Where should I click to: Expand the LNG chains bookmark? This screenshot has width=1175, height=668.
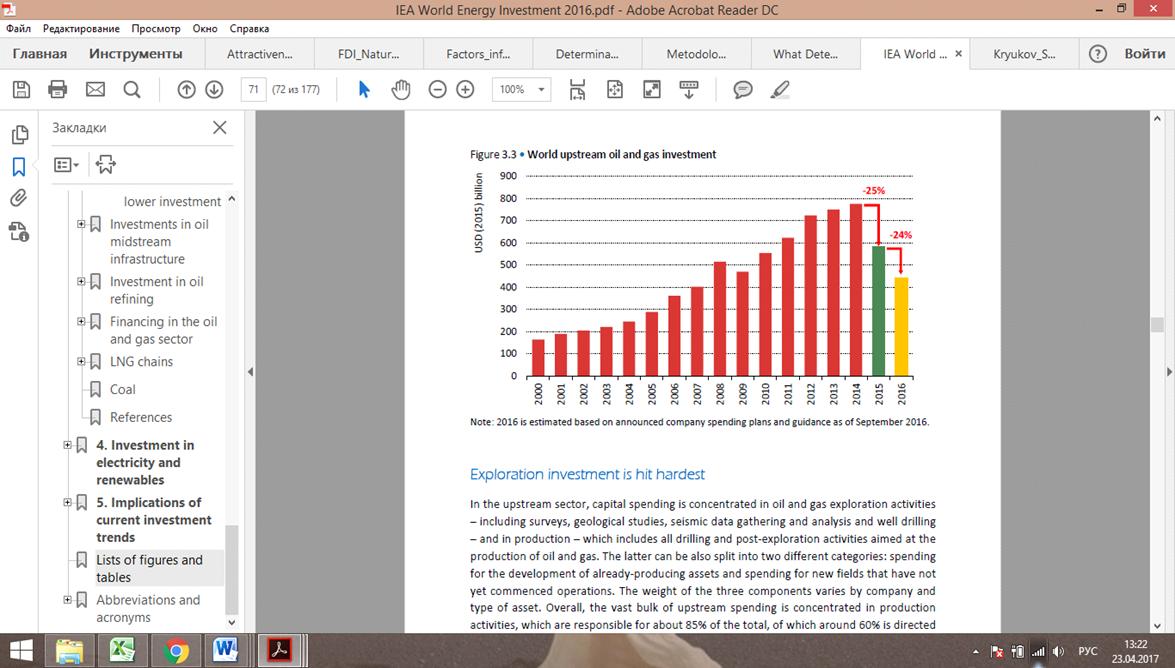pos(82,362)
